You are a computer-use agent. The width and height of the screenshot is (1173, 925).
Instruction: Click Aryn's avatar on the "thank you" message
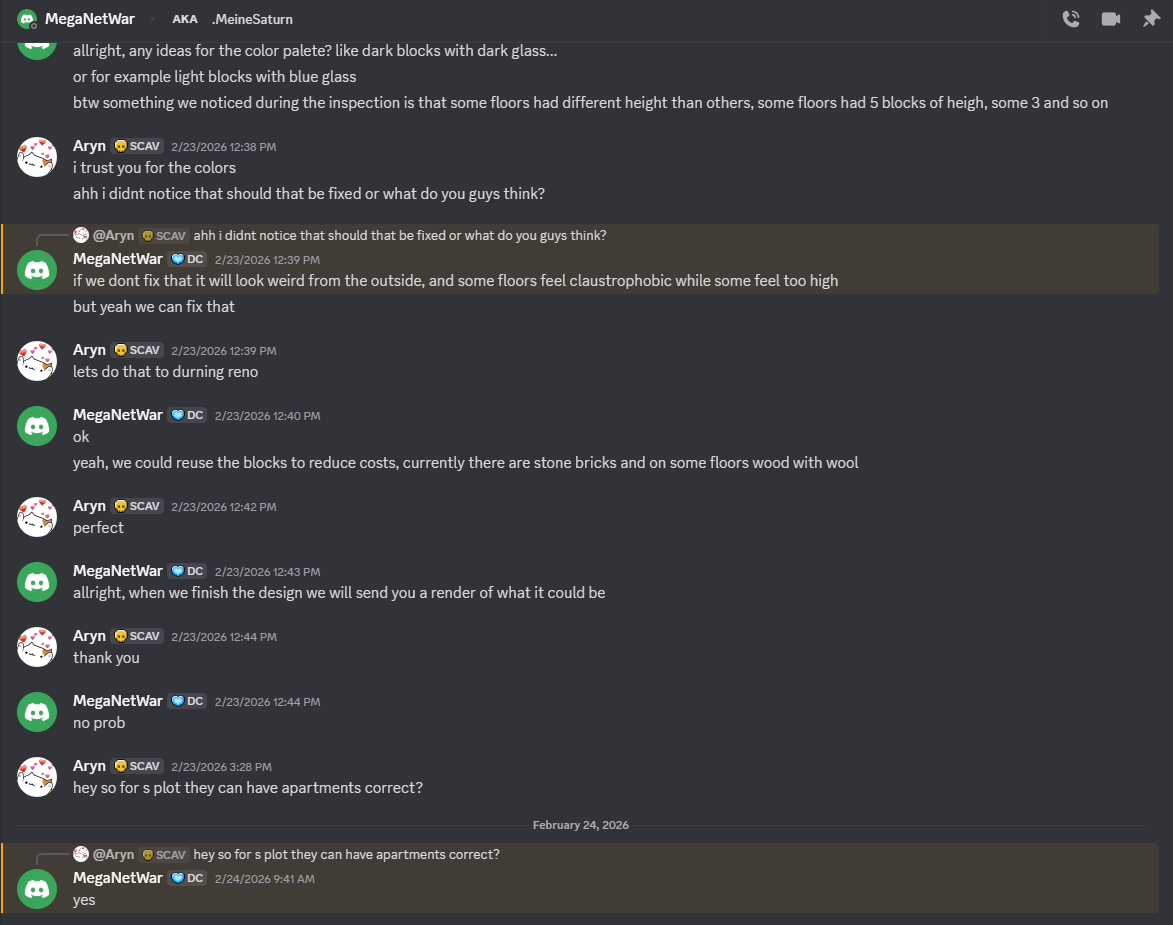pos(37,647)
